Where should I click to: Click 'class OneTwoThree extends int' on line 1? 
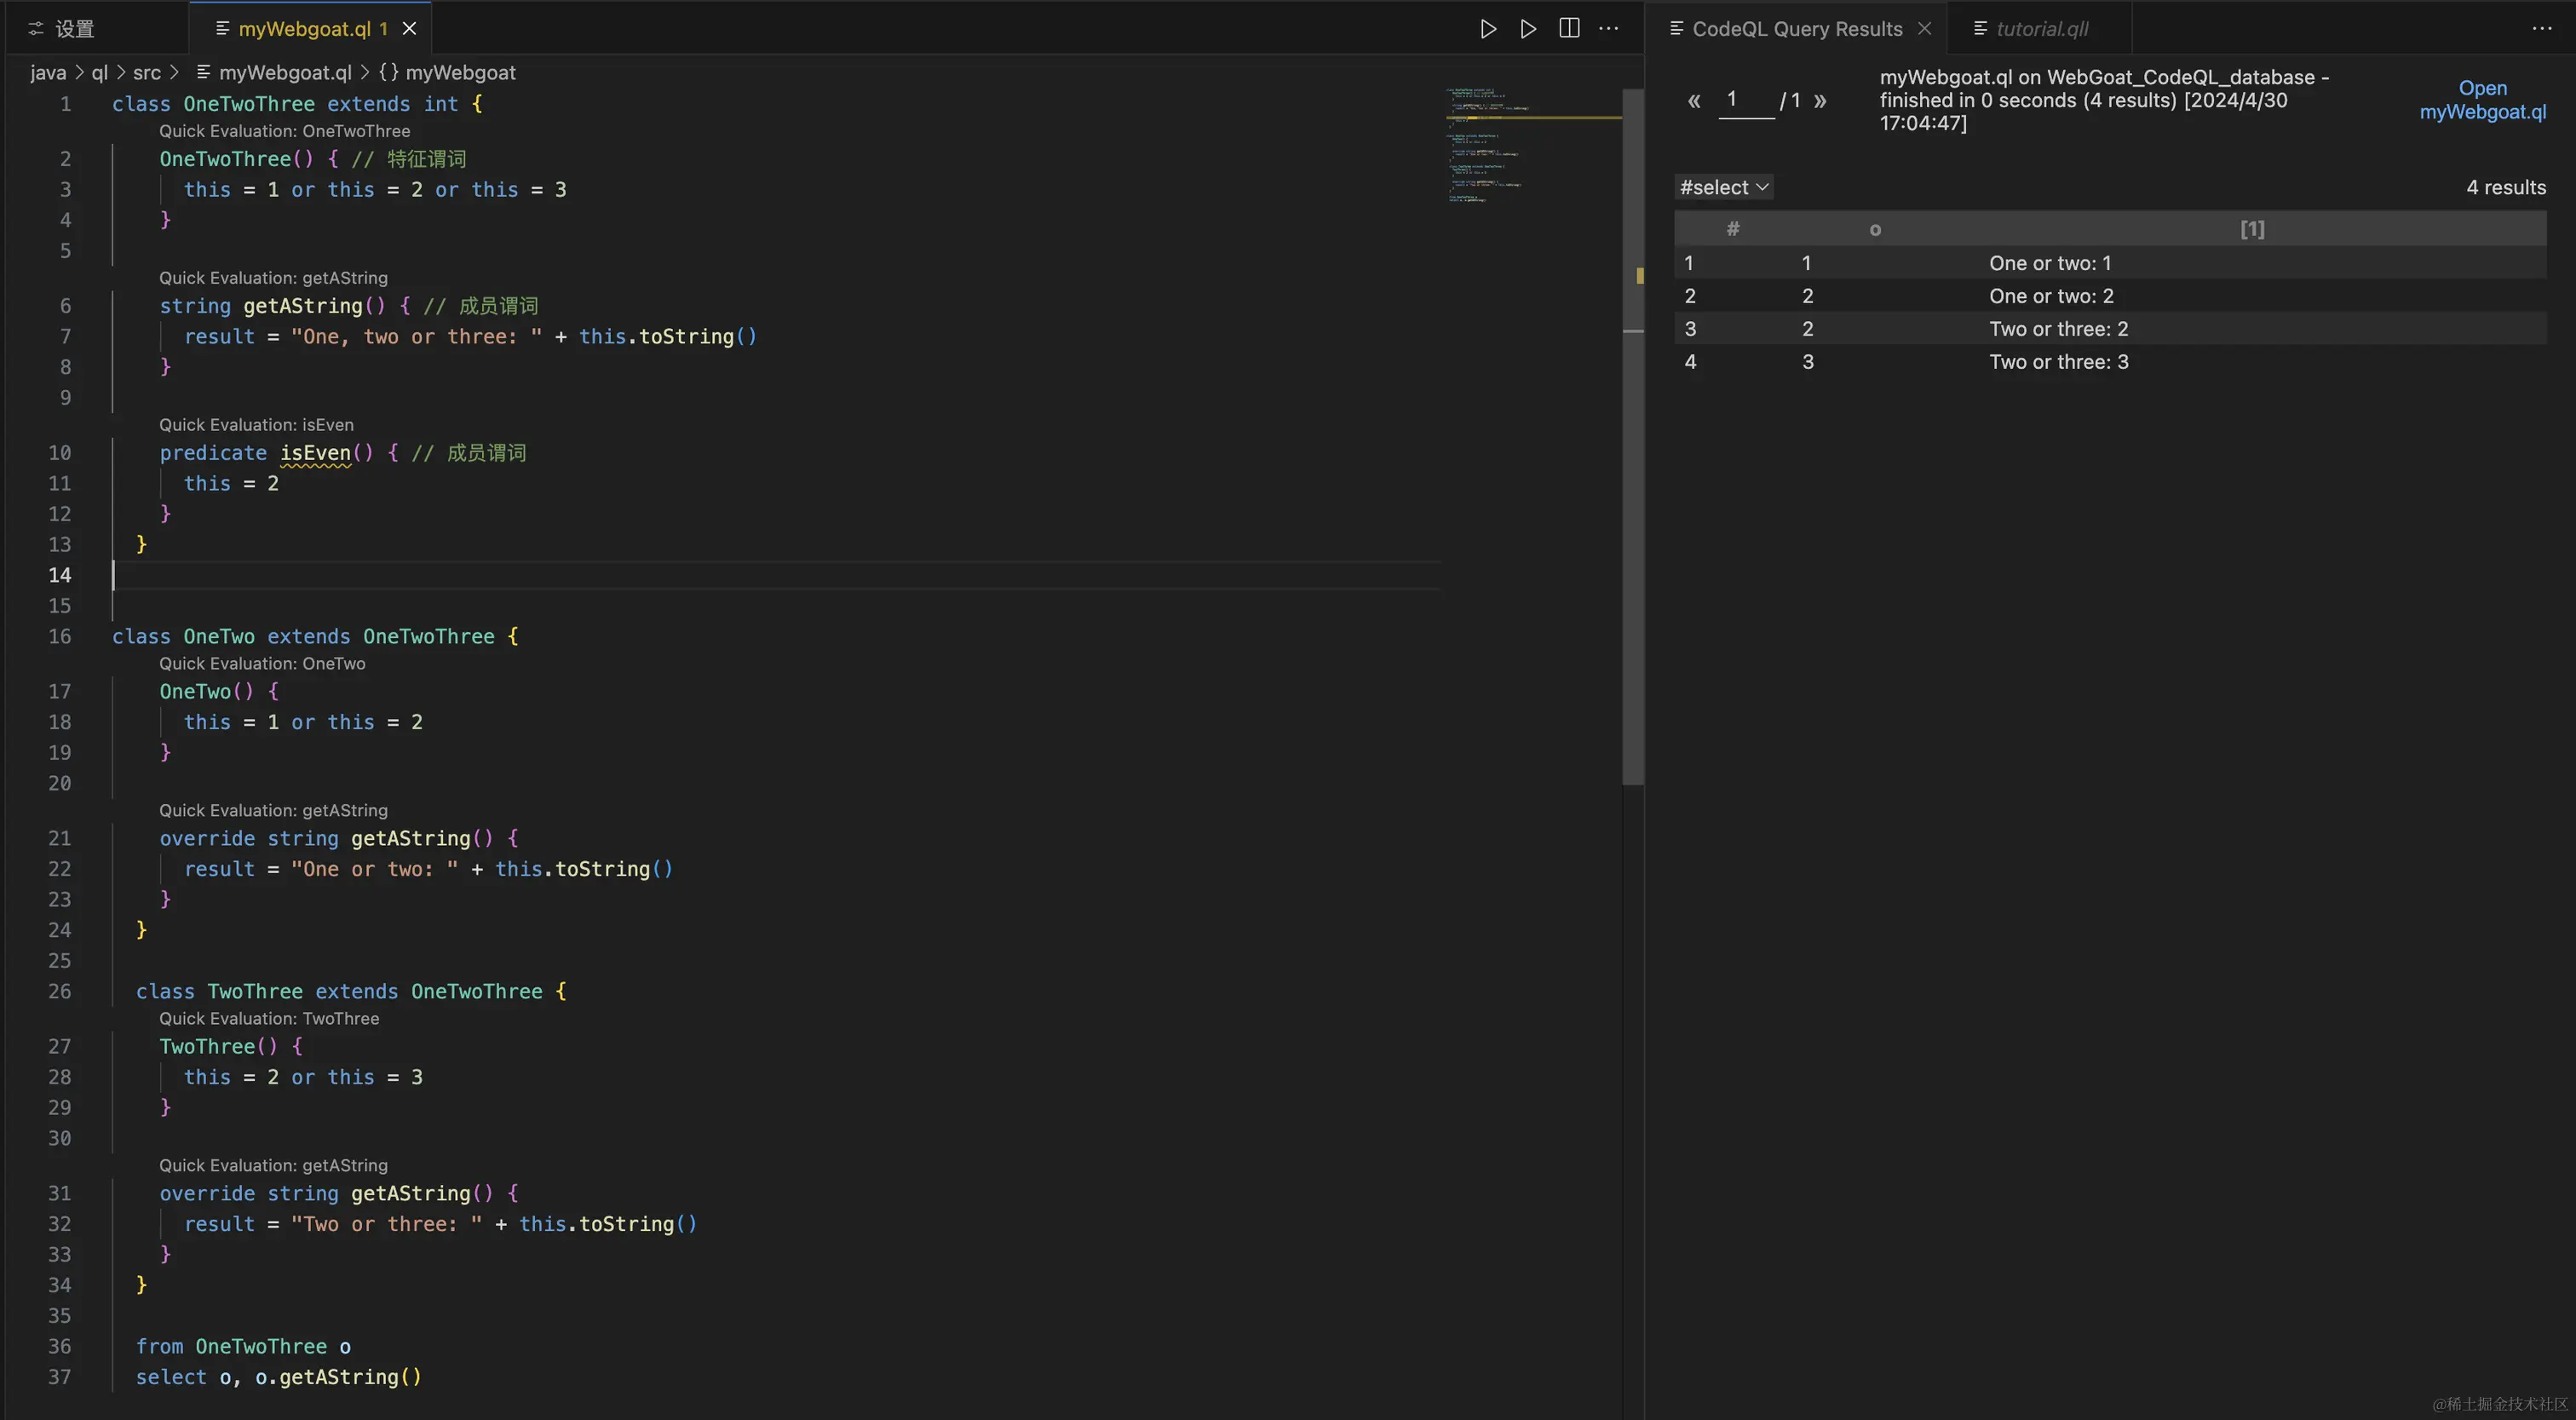click(285, 104)
